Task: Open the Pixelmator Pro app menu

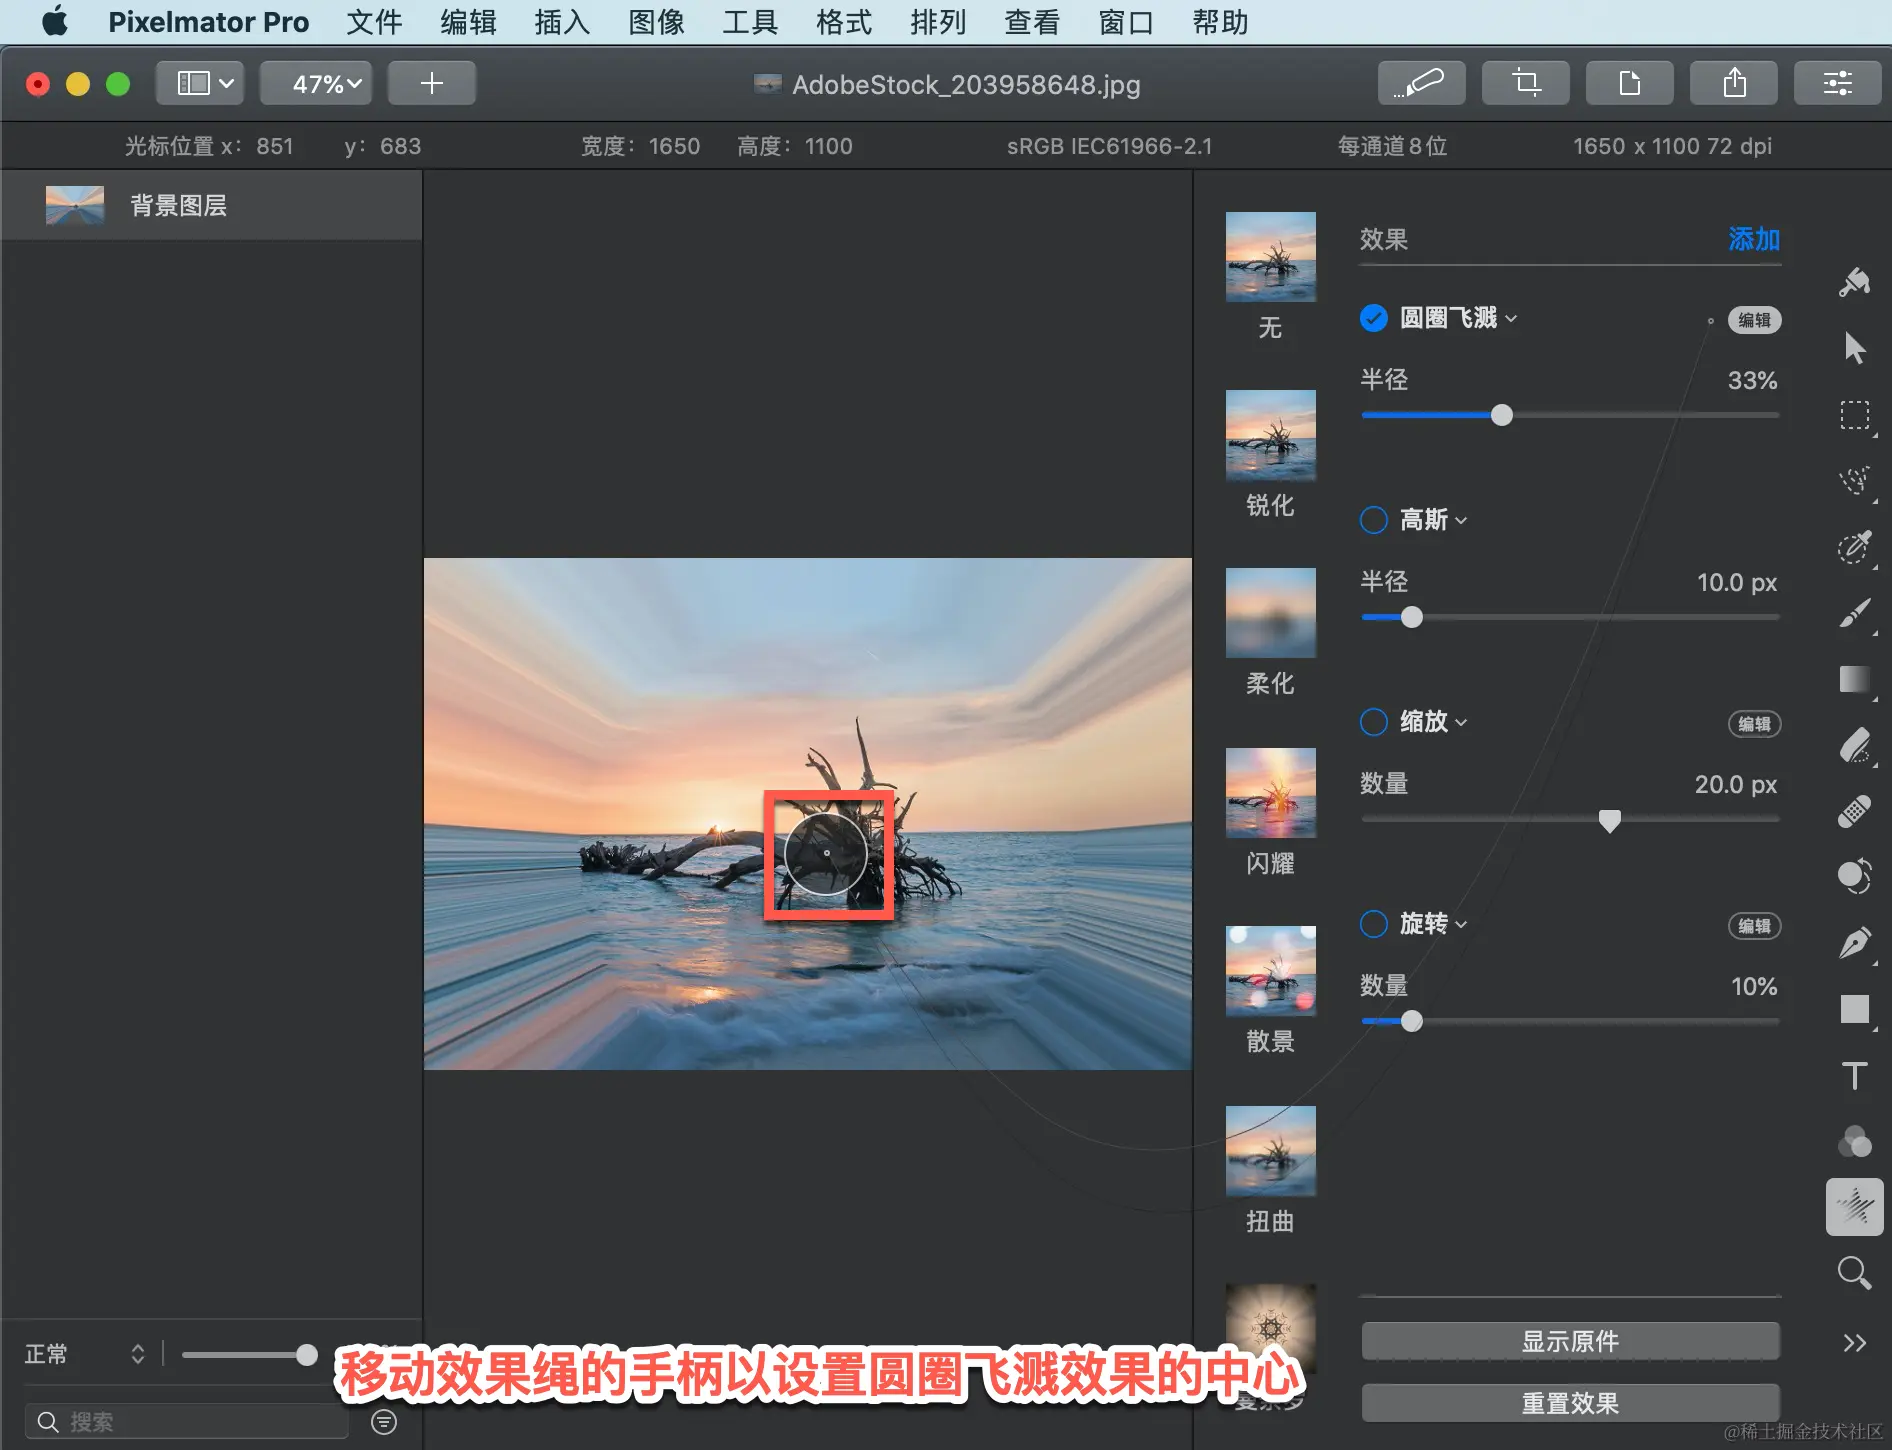Action: pos(208,22)
